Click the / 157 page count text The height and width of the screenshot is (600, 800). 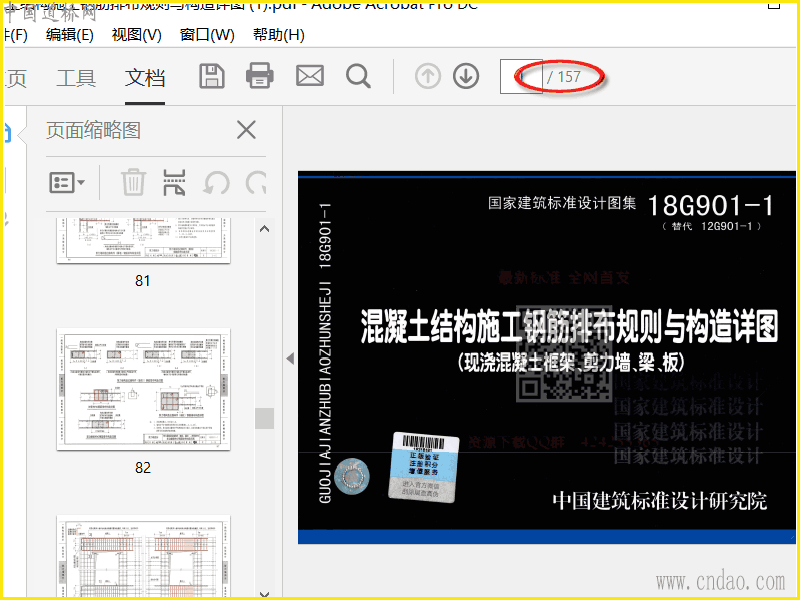pyautogui.click(x=564, y=77)
